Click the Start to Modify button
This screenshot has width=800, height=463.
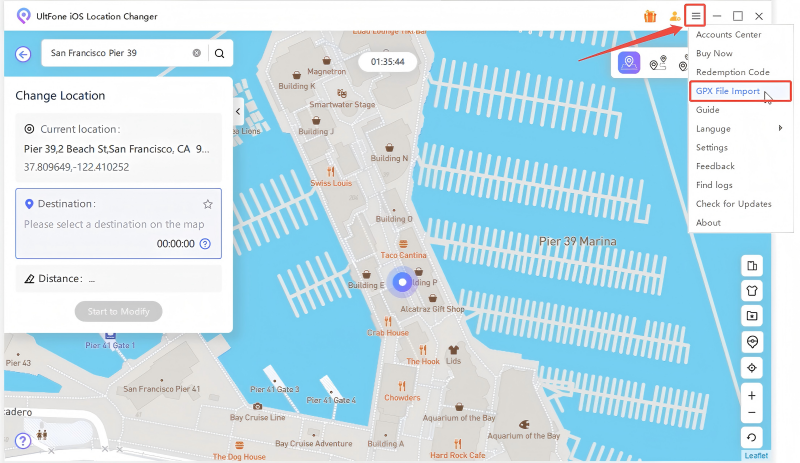118,311
